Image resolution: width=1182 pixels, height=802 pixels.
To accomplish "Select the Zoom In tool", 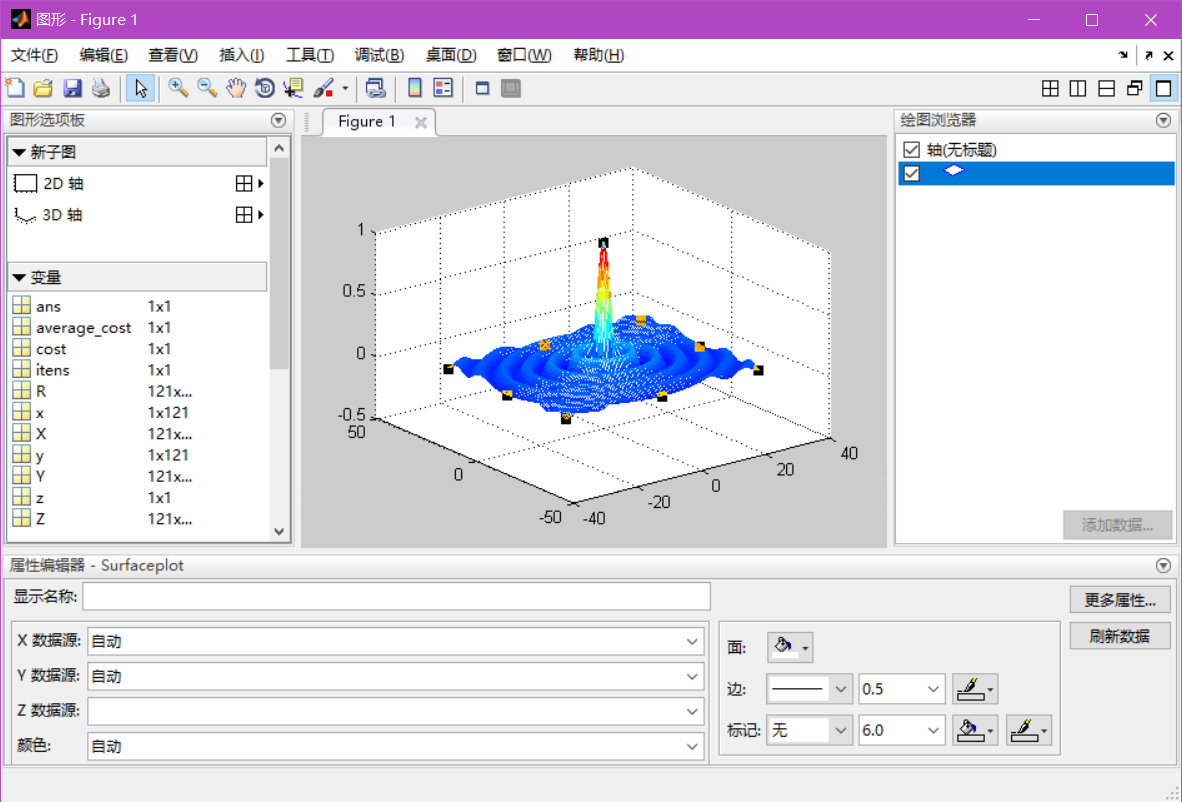I will [x=178, y=88].
